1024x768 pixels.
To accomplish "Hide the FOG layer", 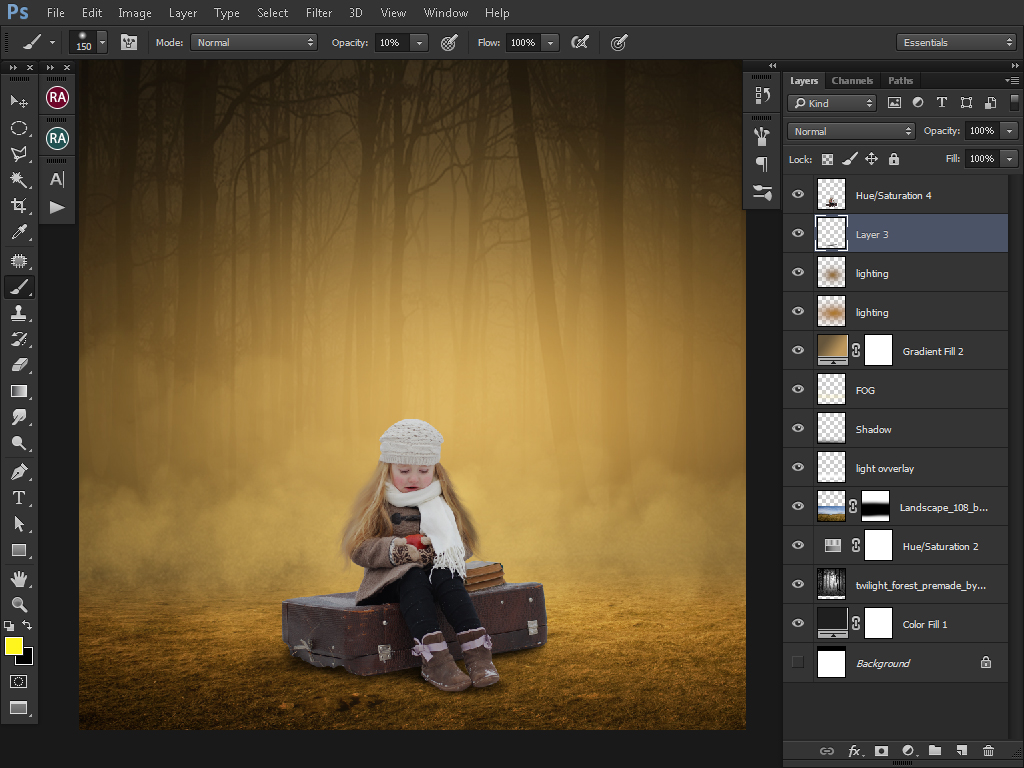I will [797, 390].
